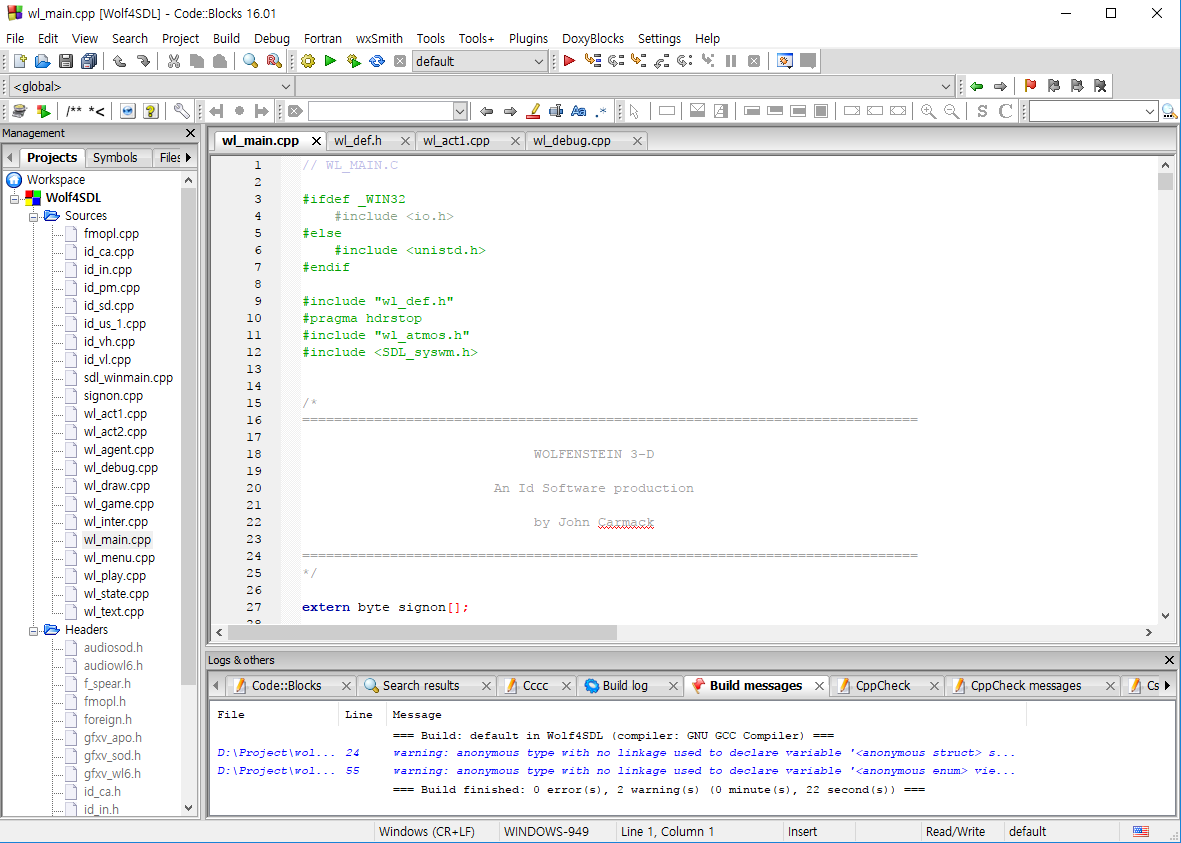
Task: Open DoxyBlocks preferences wrench icon
Action: click(182, 111)
